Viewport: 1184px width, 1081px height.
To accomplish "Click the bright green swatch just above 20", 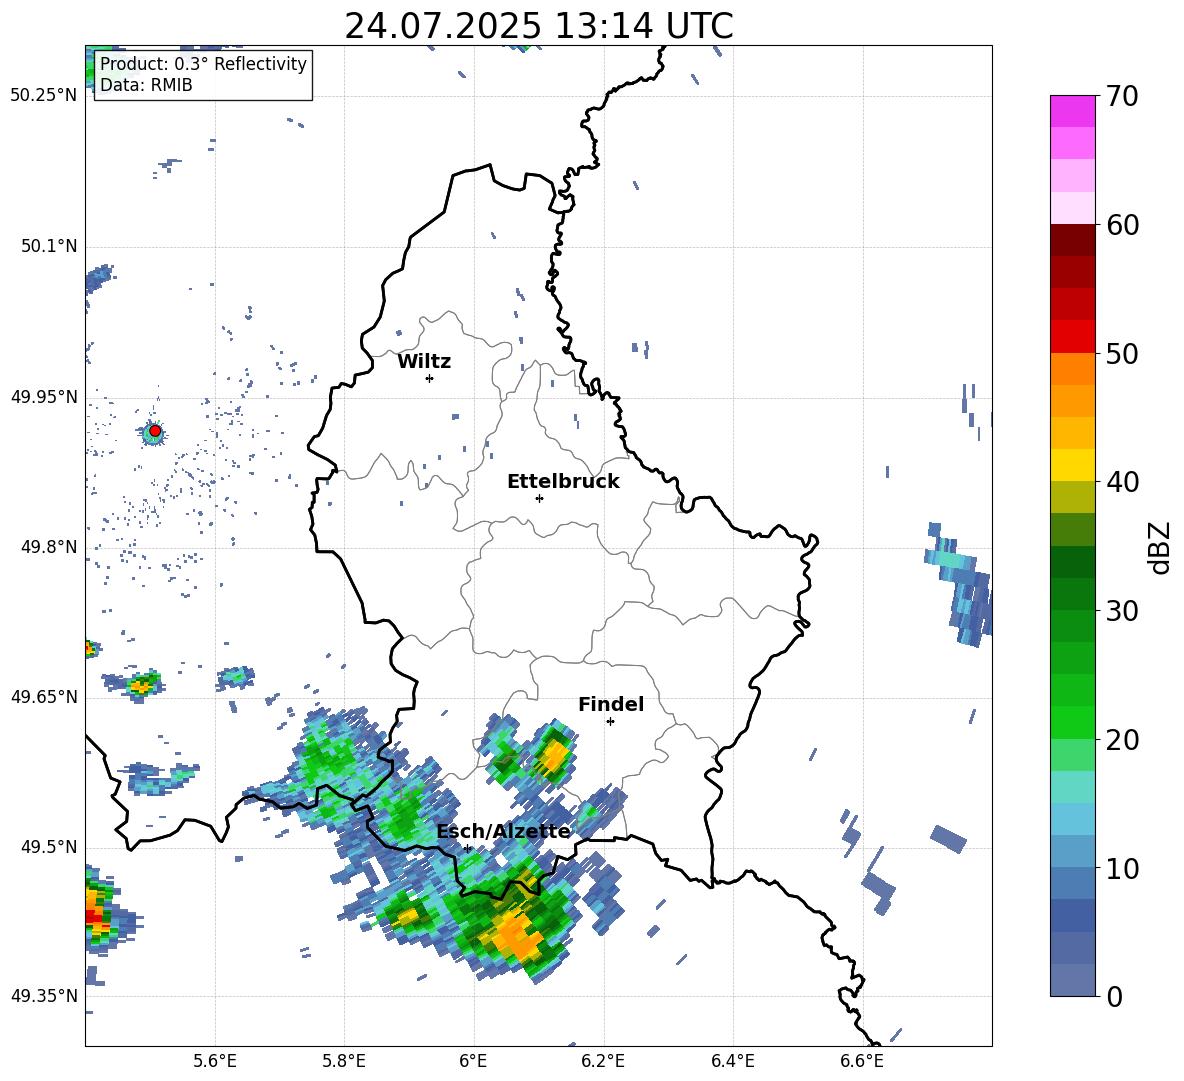I will 1072,722.
